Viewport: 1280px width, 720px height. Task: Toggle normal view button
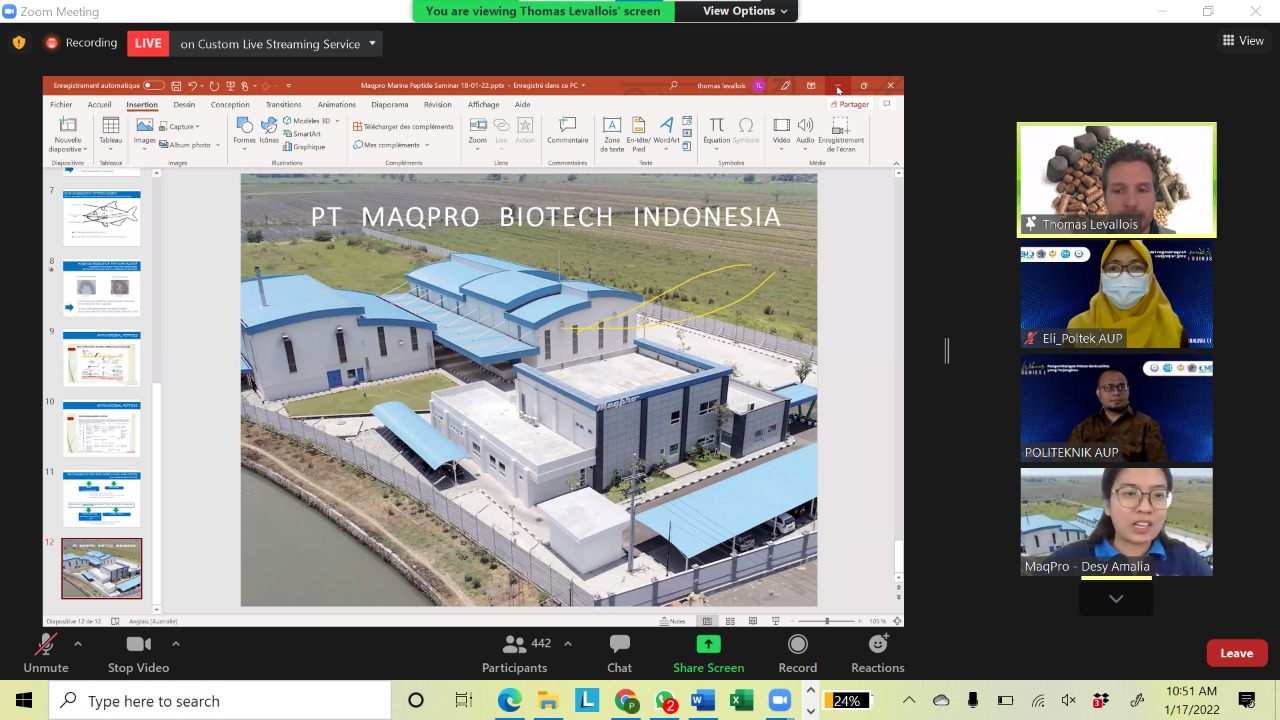(x=707, y=621)
